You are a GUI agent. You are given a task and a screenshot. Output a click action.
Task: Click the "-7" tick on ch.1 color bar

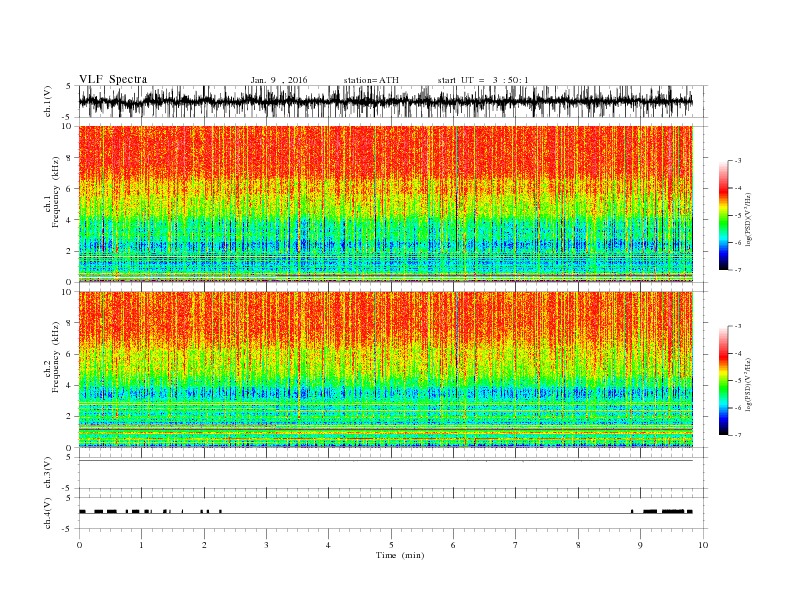738,270
